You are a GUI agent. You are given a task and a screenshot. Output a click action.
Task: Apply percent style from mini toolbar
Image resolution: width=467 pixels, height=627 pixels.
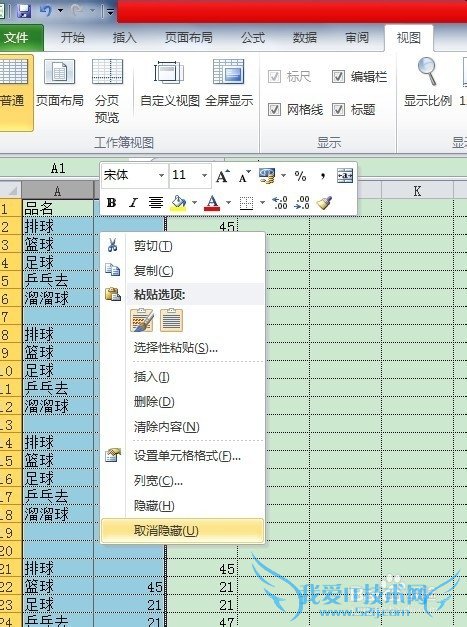pyautogui.click(x=300, y=176)
